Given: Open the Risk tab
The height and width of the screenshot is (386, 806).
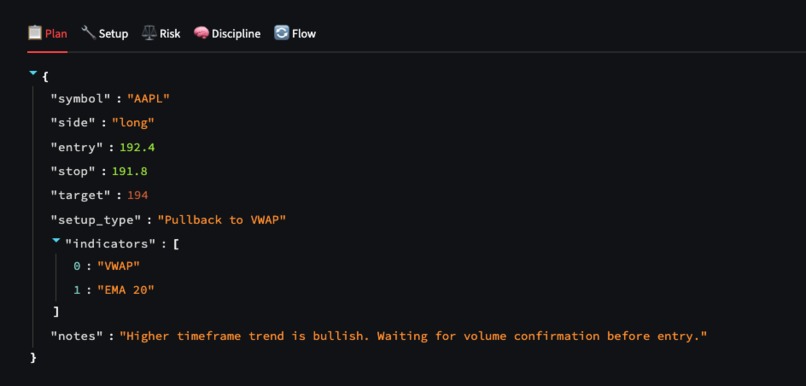Looking at the screenshot, I should [161, 34].
